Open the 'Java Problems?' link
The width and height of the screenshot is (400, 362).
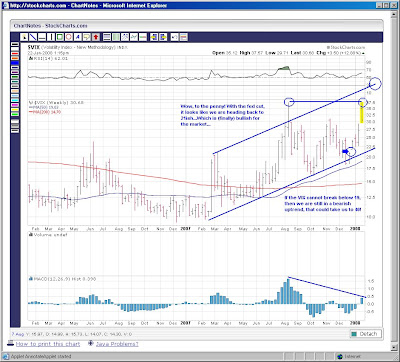click(117, 344)
